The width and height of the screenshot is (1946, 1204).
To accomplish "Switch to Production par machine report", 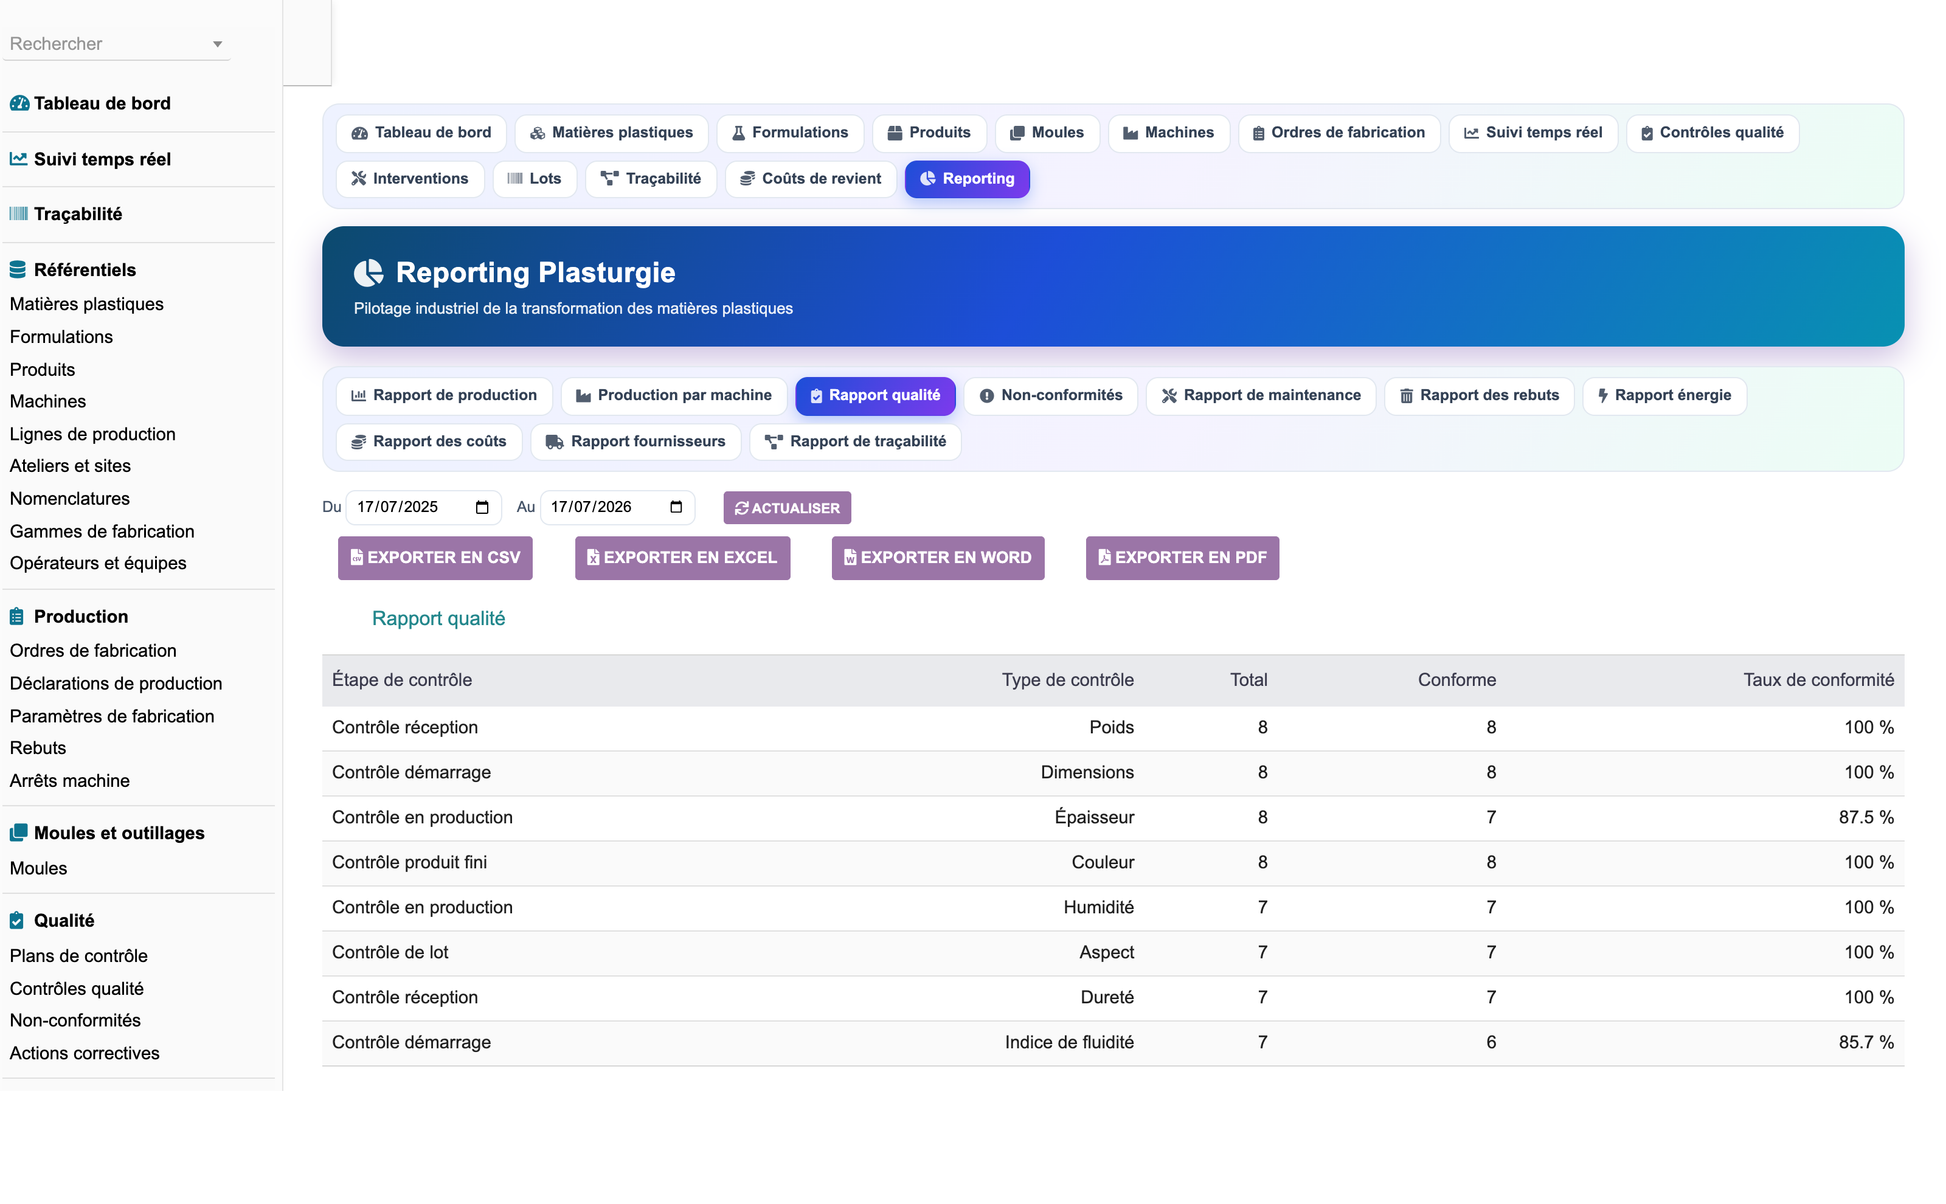I will 674,396.
